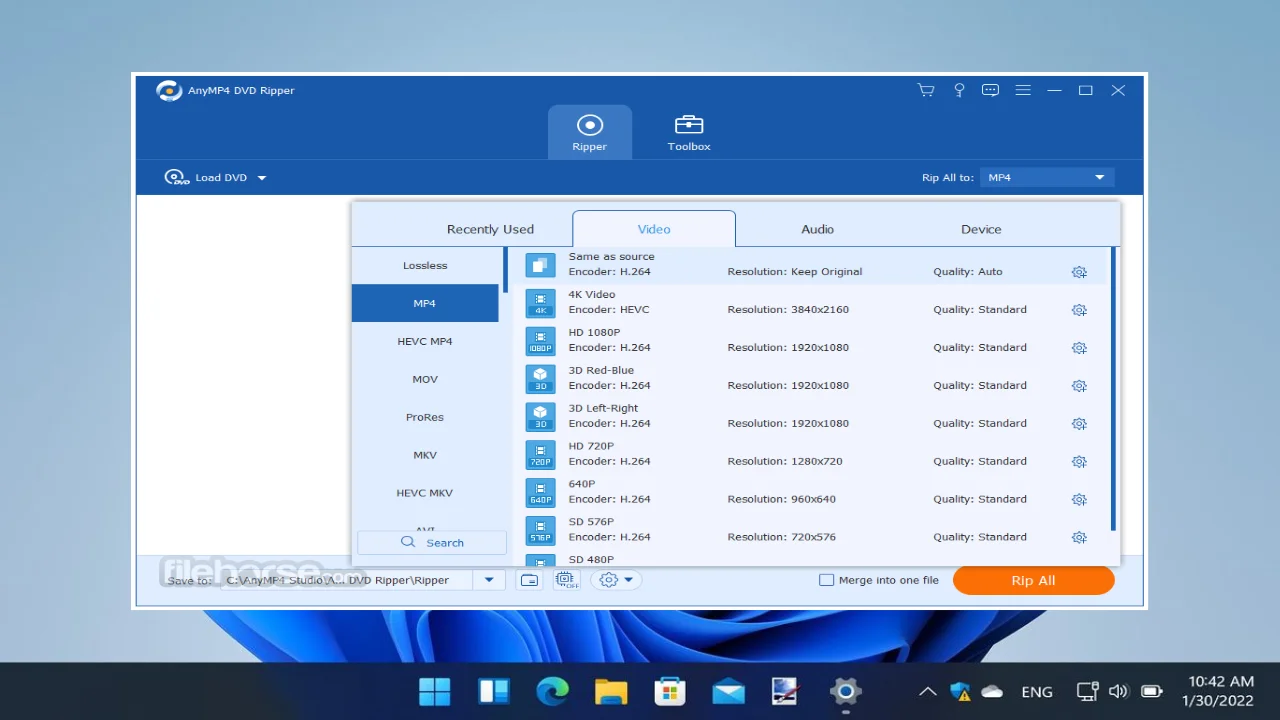Open the settings gear dropdown in bottom bar
This screenshot has height=720, width=1280.
pyautogui.click(x=616, y=580)
